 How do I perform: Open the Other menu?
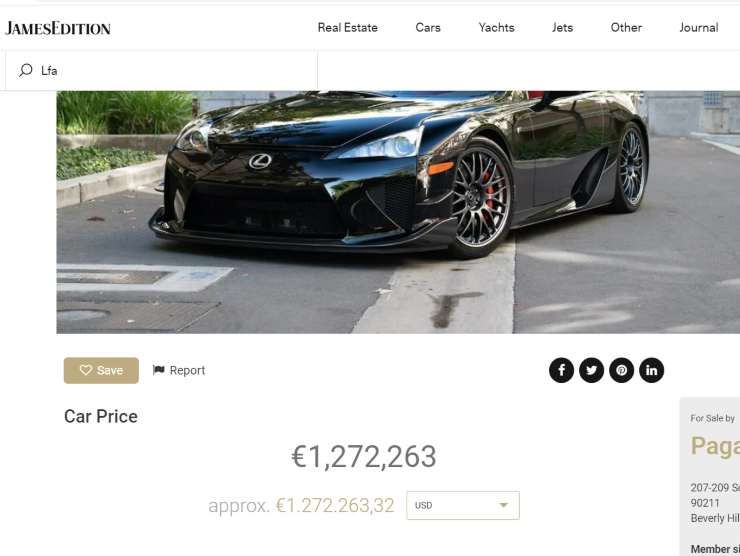[626, 27]
